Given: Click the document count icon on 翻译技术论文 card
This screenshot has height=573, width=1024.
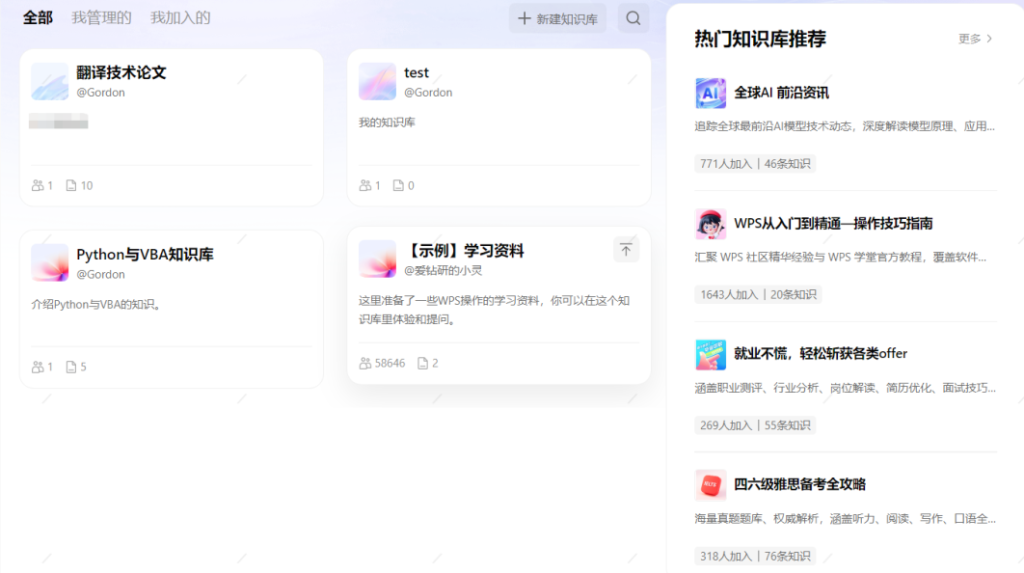Looking at the screenshot, I should tap(71, 186).
